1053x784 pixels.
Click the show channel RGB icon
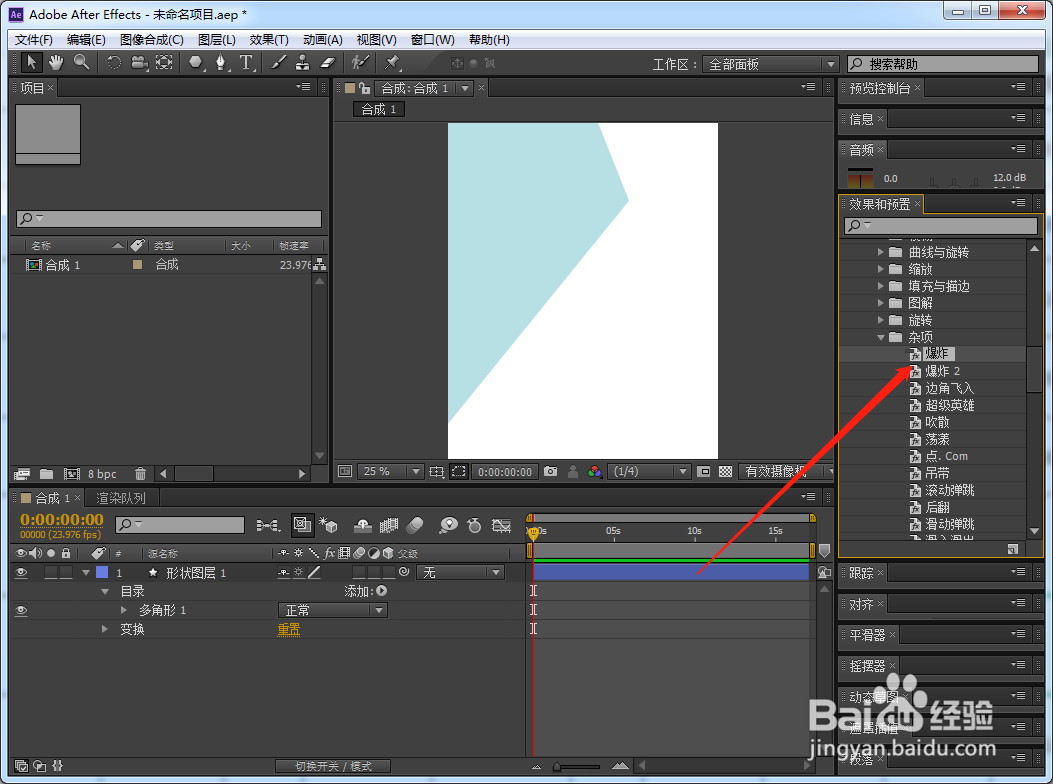coord(594,472)
